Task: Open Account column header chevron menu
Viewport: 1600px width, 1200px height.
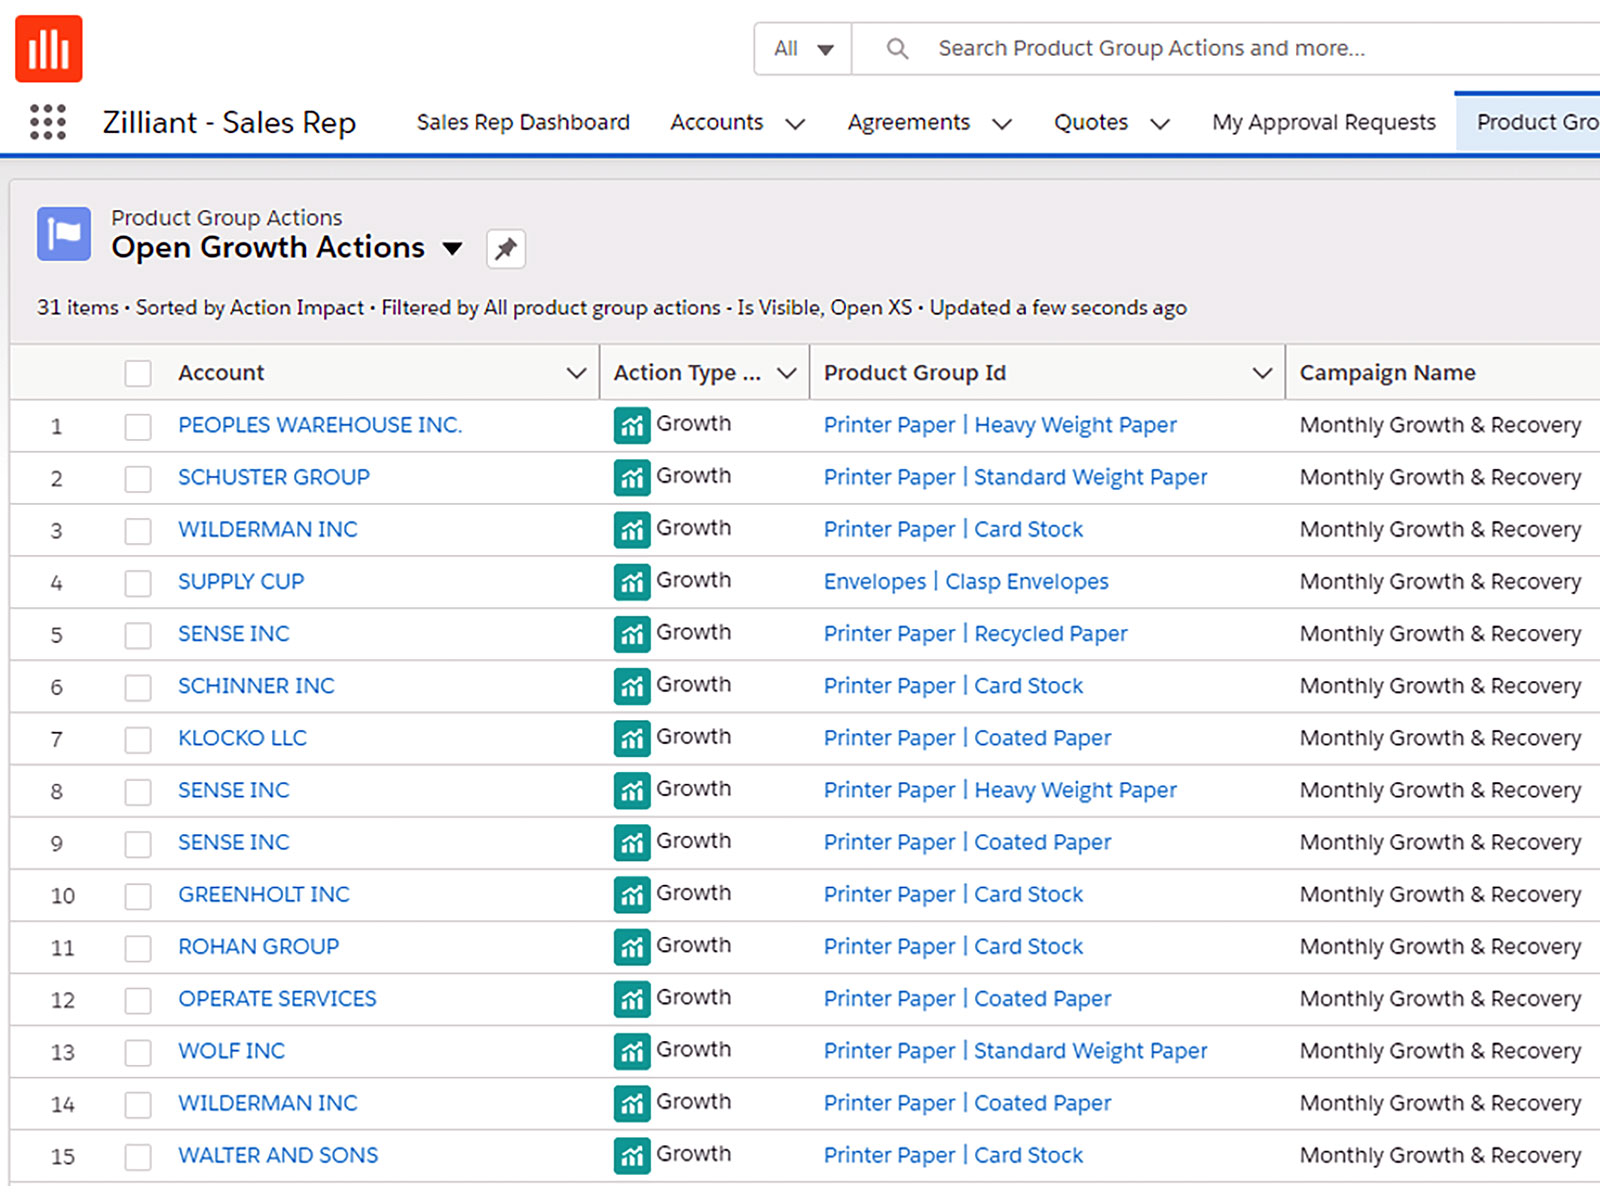Action: click(x=576, y=373)
